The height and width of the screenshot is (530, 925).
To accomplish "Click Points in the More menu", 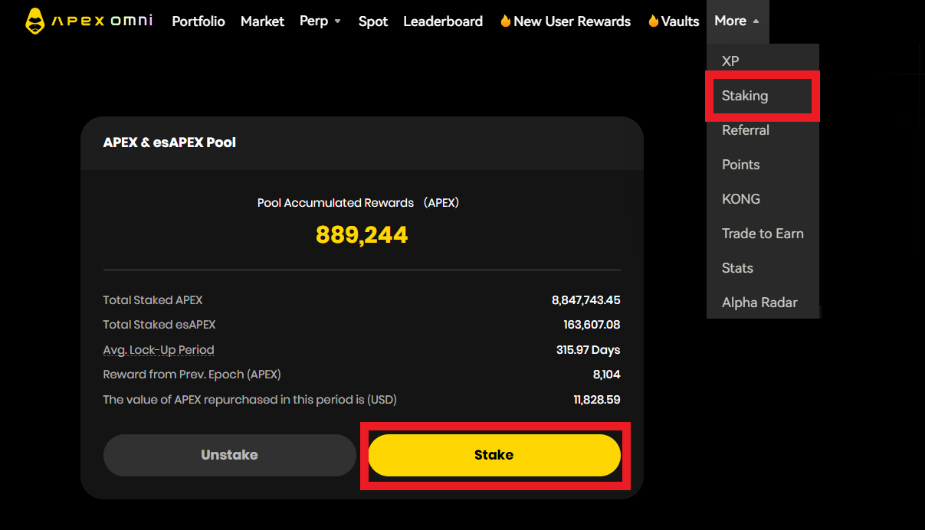I will tap(741, 164).
